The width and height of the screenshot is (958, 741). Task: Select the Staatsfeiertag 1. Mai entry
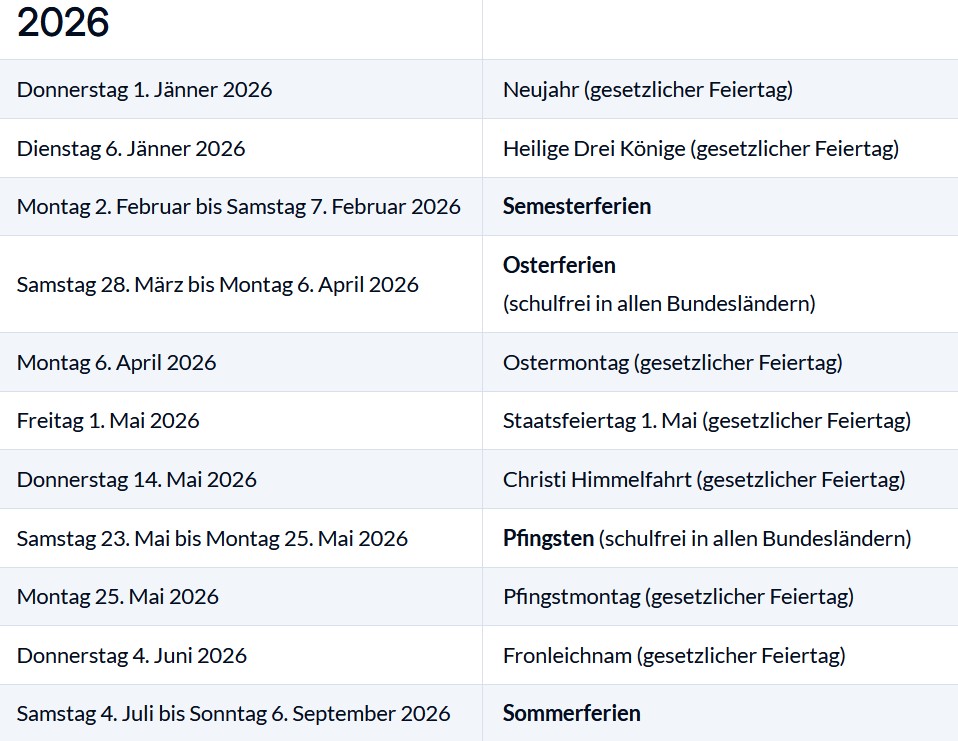[706, 421]
